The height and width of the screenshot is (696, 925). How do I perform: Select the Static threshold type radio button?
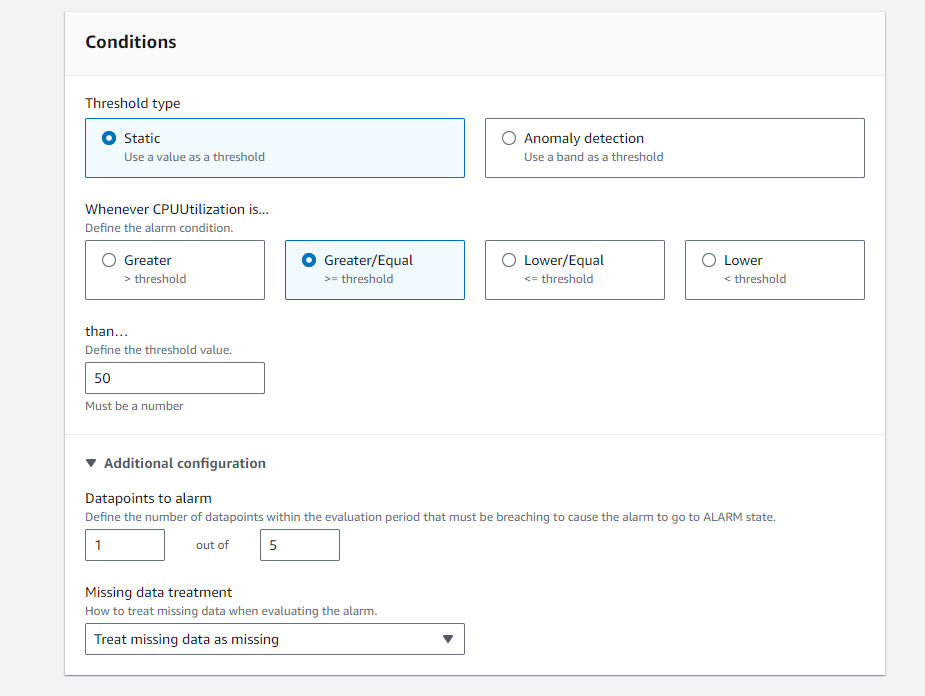point(109,139)
